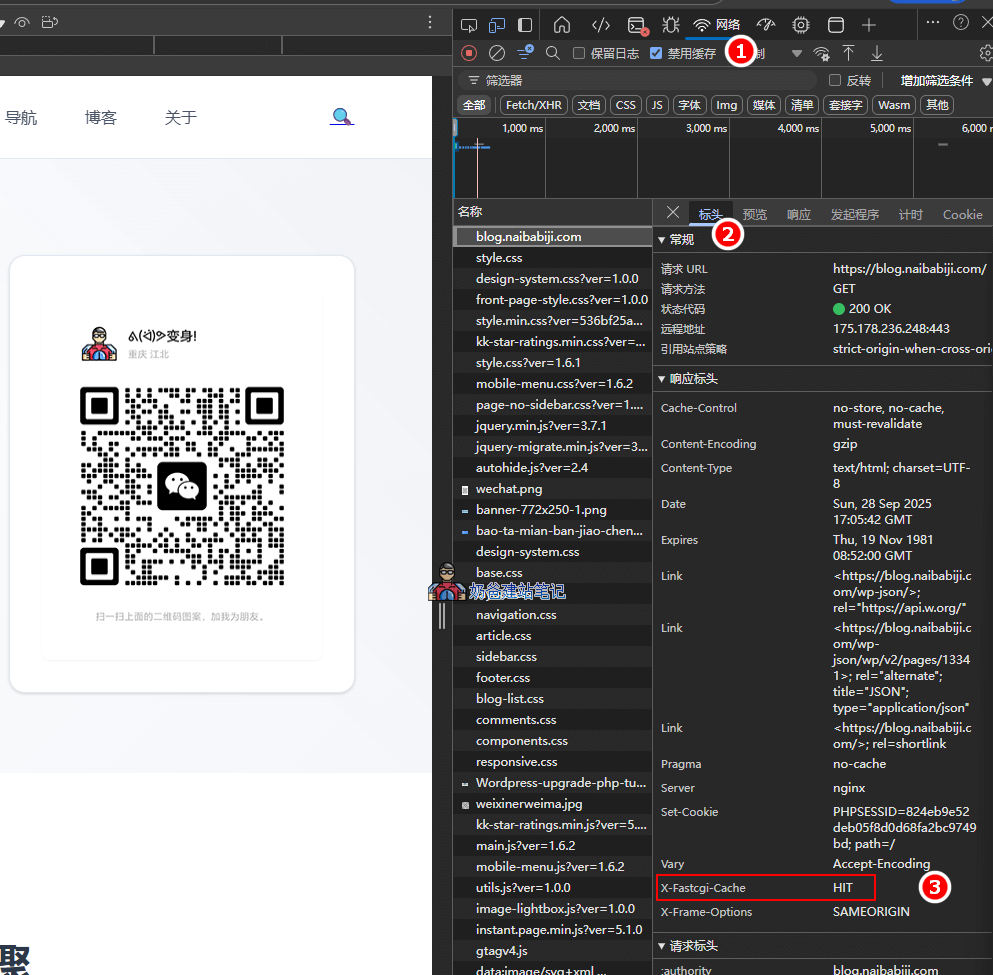The height and width of the screenshot is (975, 993).
Task: Open the Performance gauge panel
Action: (x=767, y=24)
